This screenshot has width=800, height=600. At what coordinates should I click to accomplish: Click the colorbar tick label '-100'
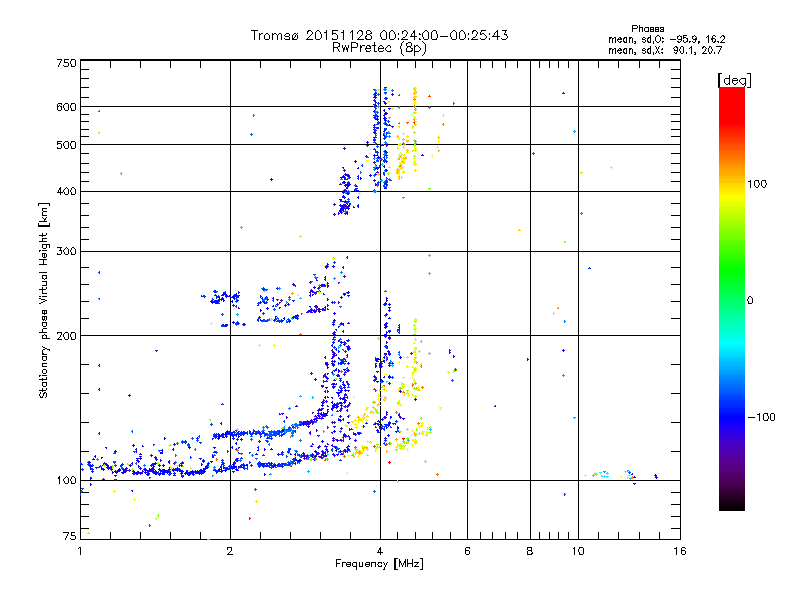(x=762, y=417)
